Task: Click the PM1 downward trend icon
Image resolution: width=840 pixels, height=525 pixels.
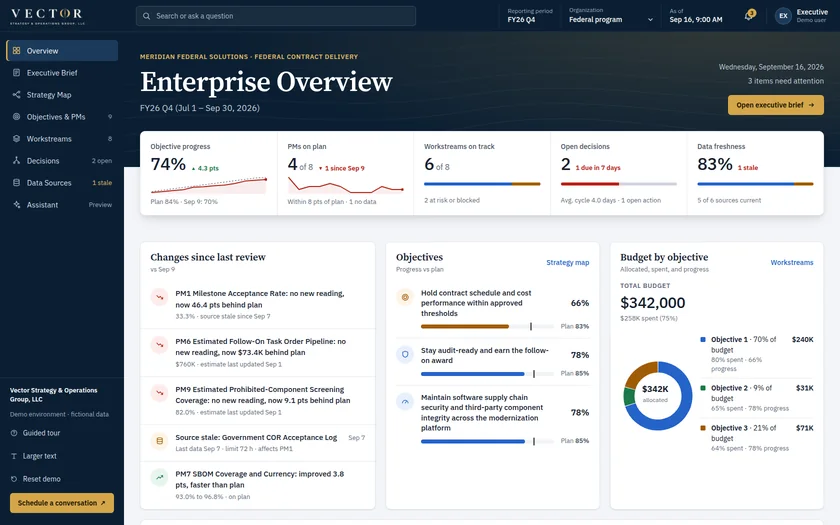Action: tap(159, 297)
